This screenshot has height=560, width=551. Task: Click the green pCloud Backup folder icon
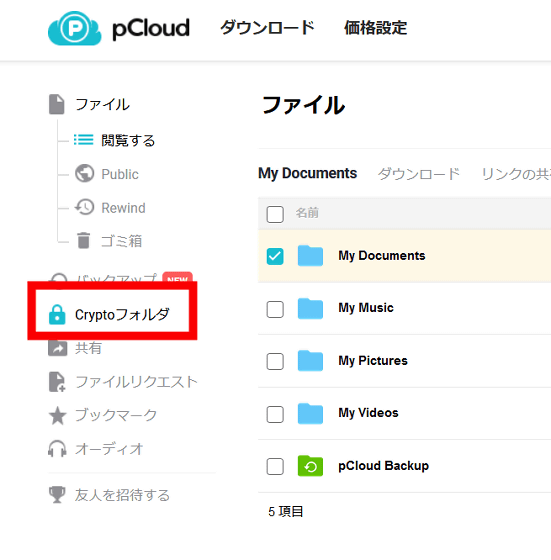tap(310, 466)
